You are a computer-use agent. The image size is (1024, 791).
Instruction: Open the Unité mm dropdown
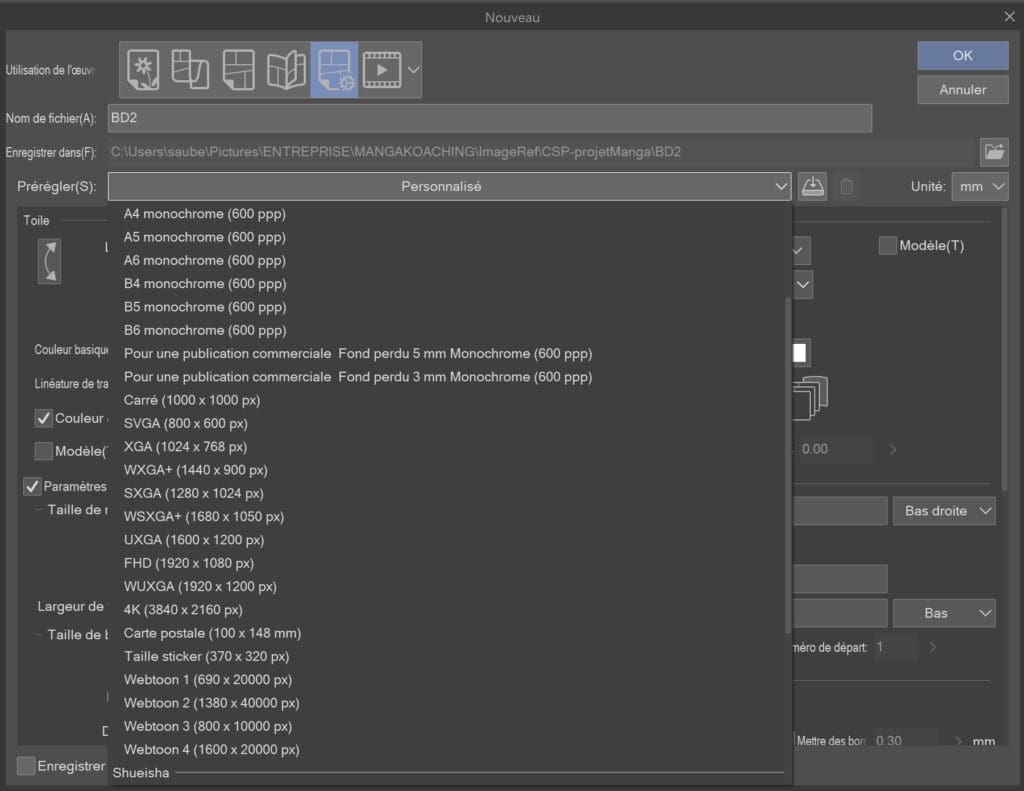point(980,187)
